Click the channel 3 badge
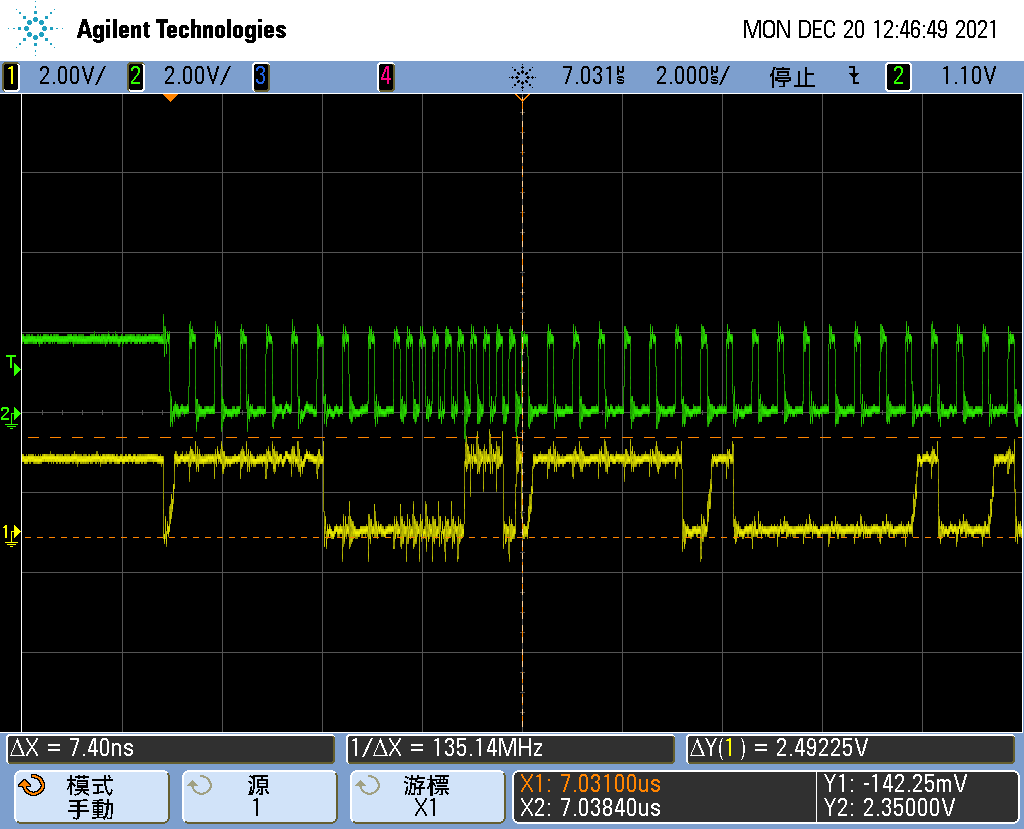1024x829 pixels. coord(260,77)
